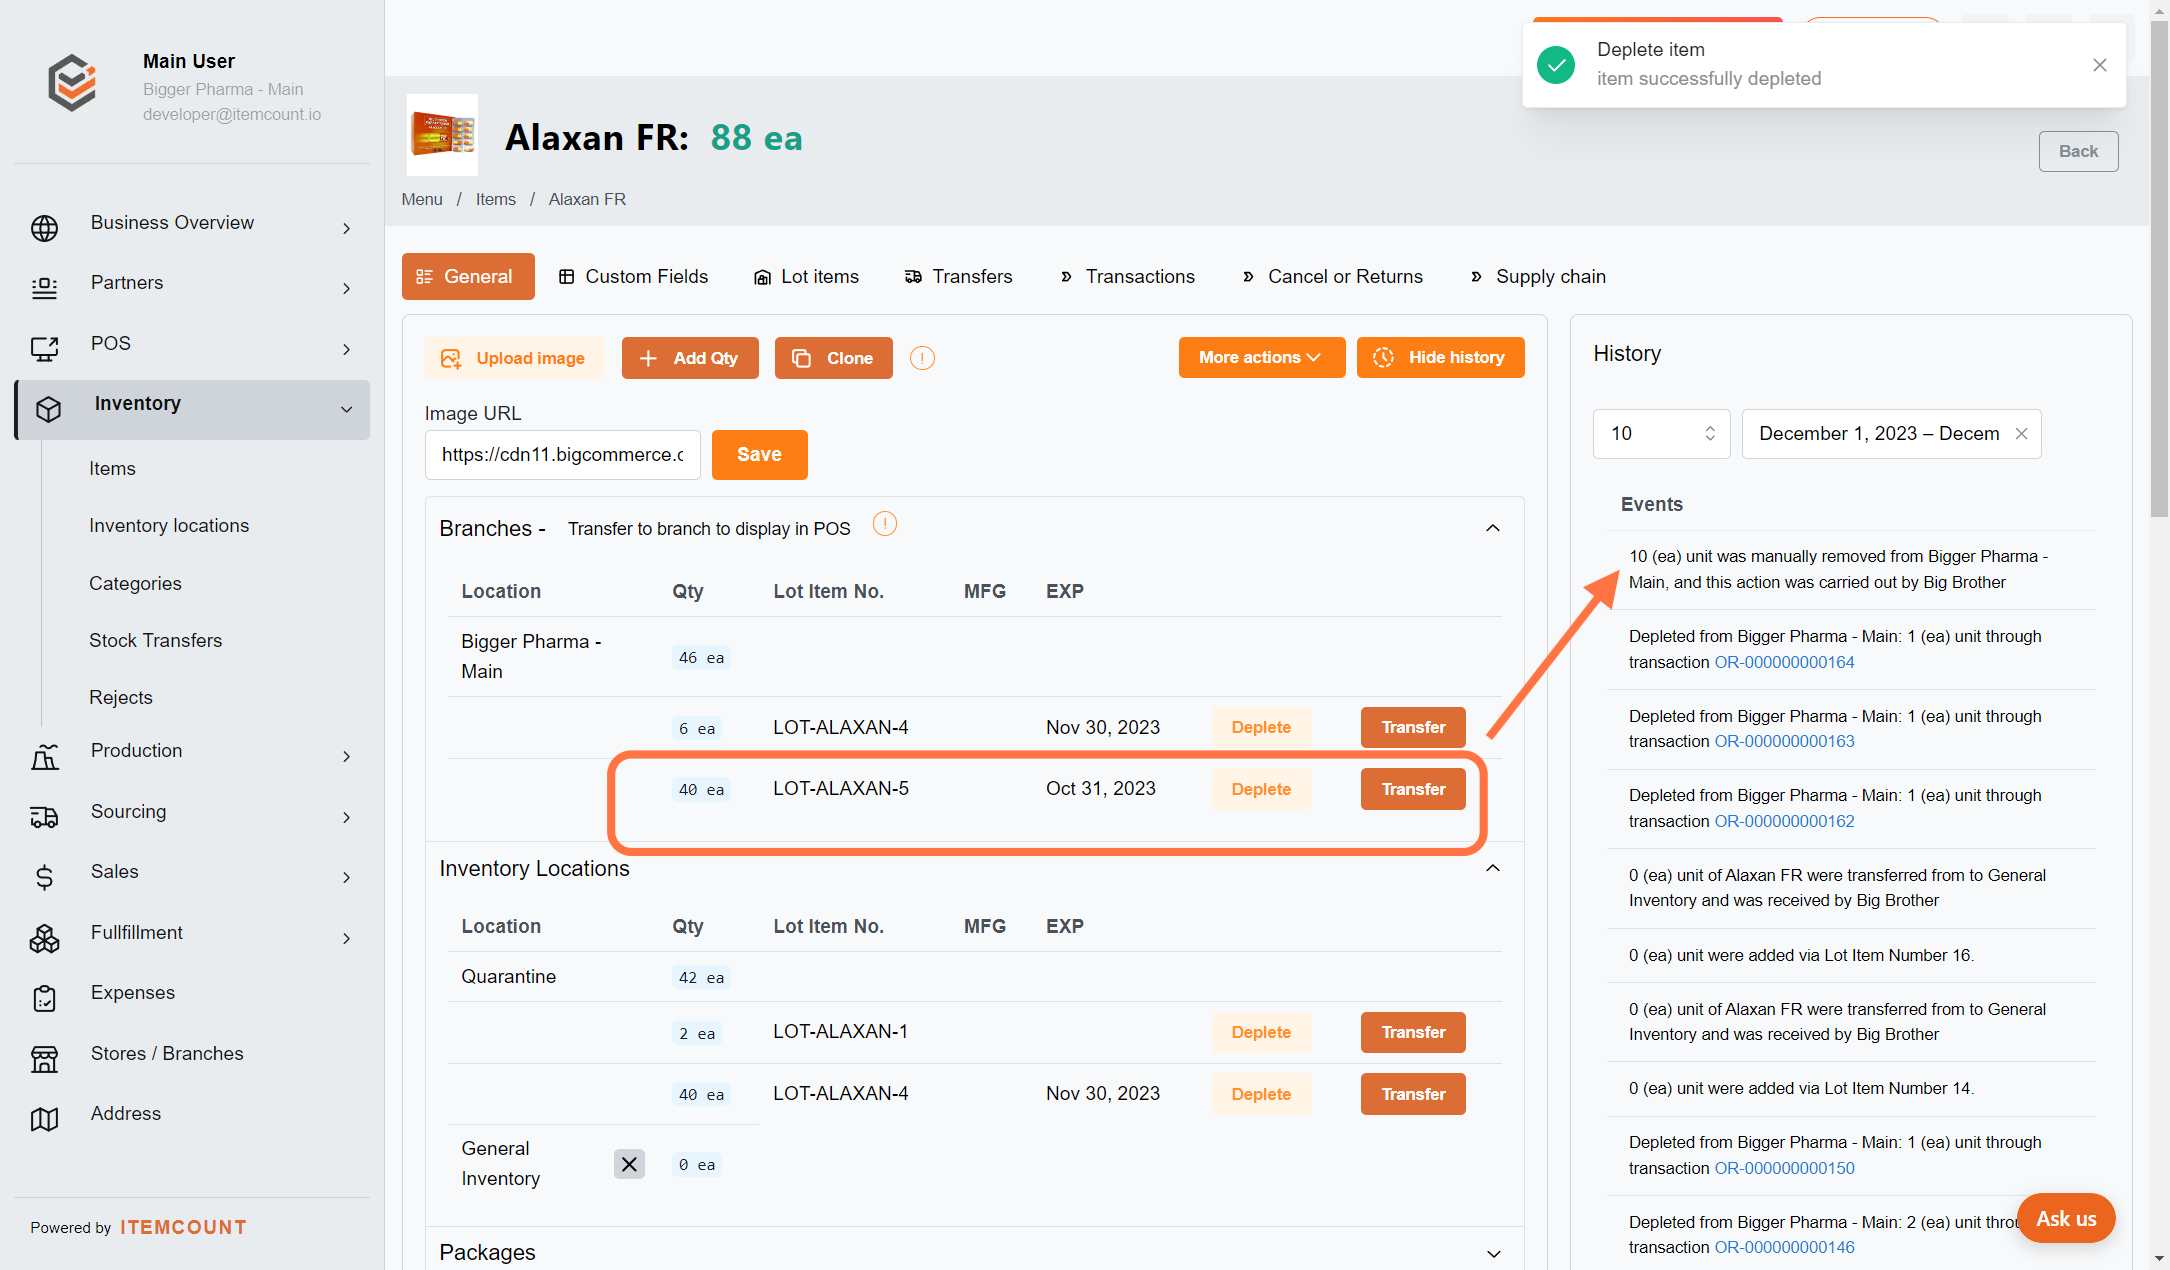The height and width of the screenshot is (1270, 2170).
Task: Open Items in the Inventory submenu
Action: click(112, 468)
